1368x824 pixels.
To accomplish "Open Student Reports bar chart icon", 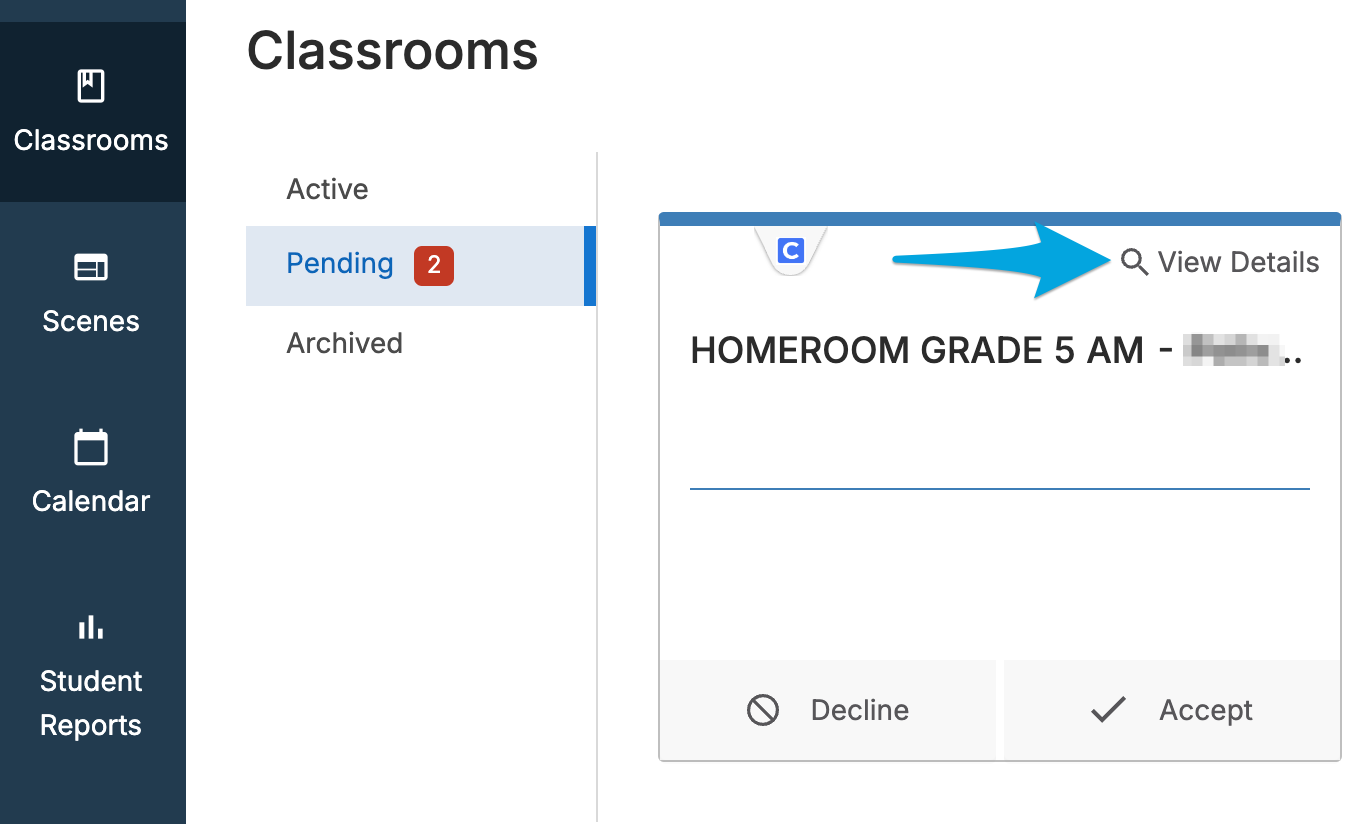I will [91, 627].
